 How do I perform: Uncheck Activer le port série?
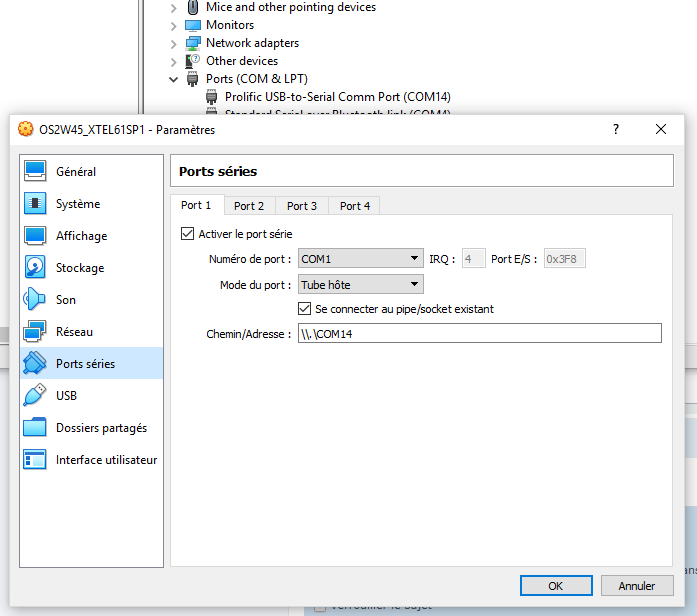tap(187, 234)
